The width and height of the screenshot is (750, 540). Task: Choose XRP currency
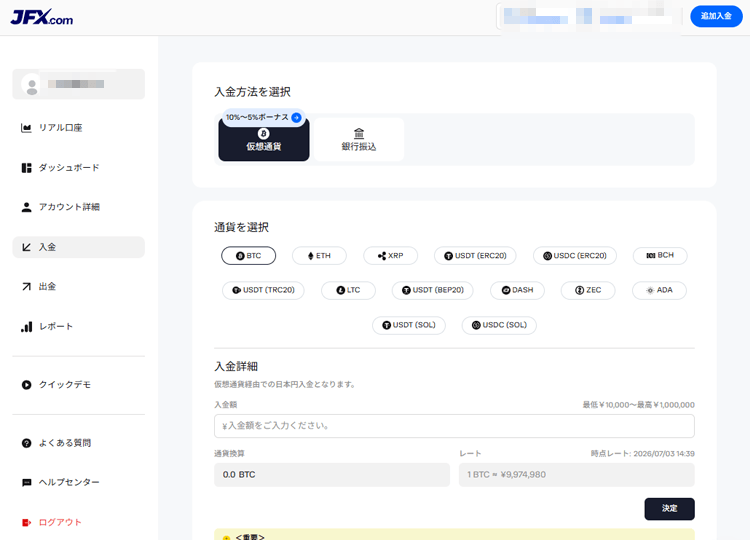pyautogui.click(x=390, y=255)
